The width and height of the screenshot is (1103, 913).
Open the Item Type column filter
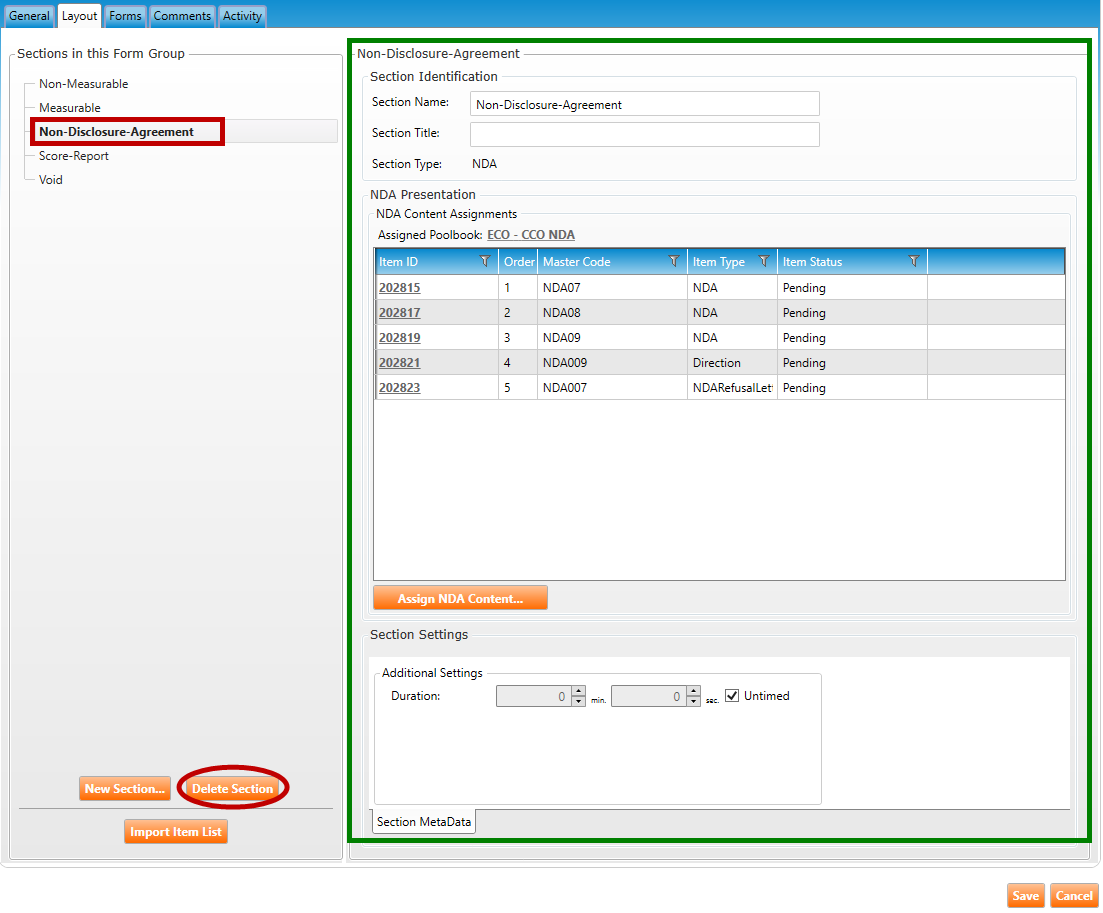pos(764,262)
